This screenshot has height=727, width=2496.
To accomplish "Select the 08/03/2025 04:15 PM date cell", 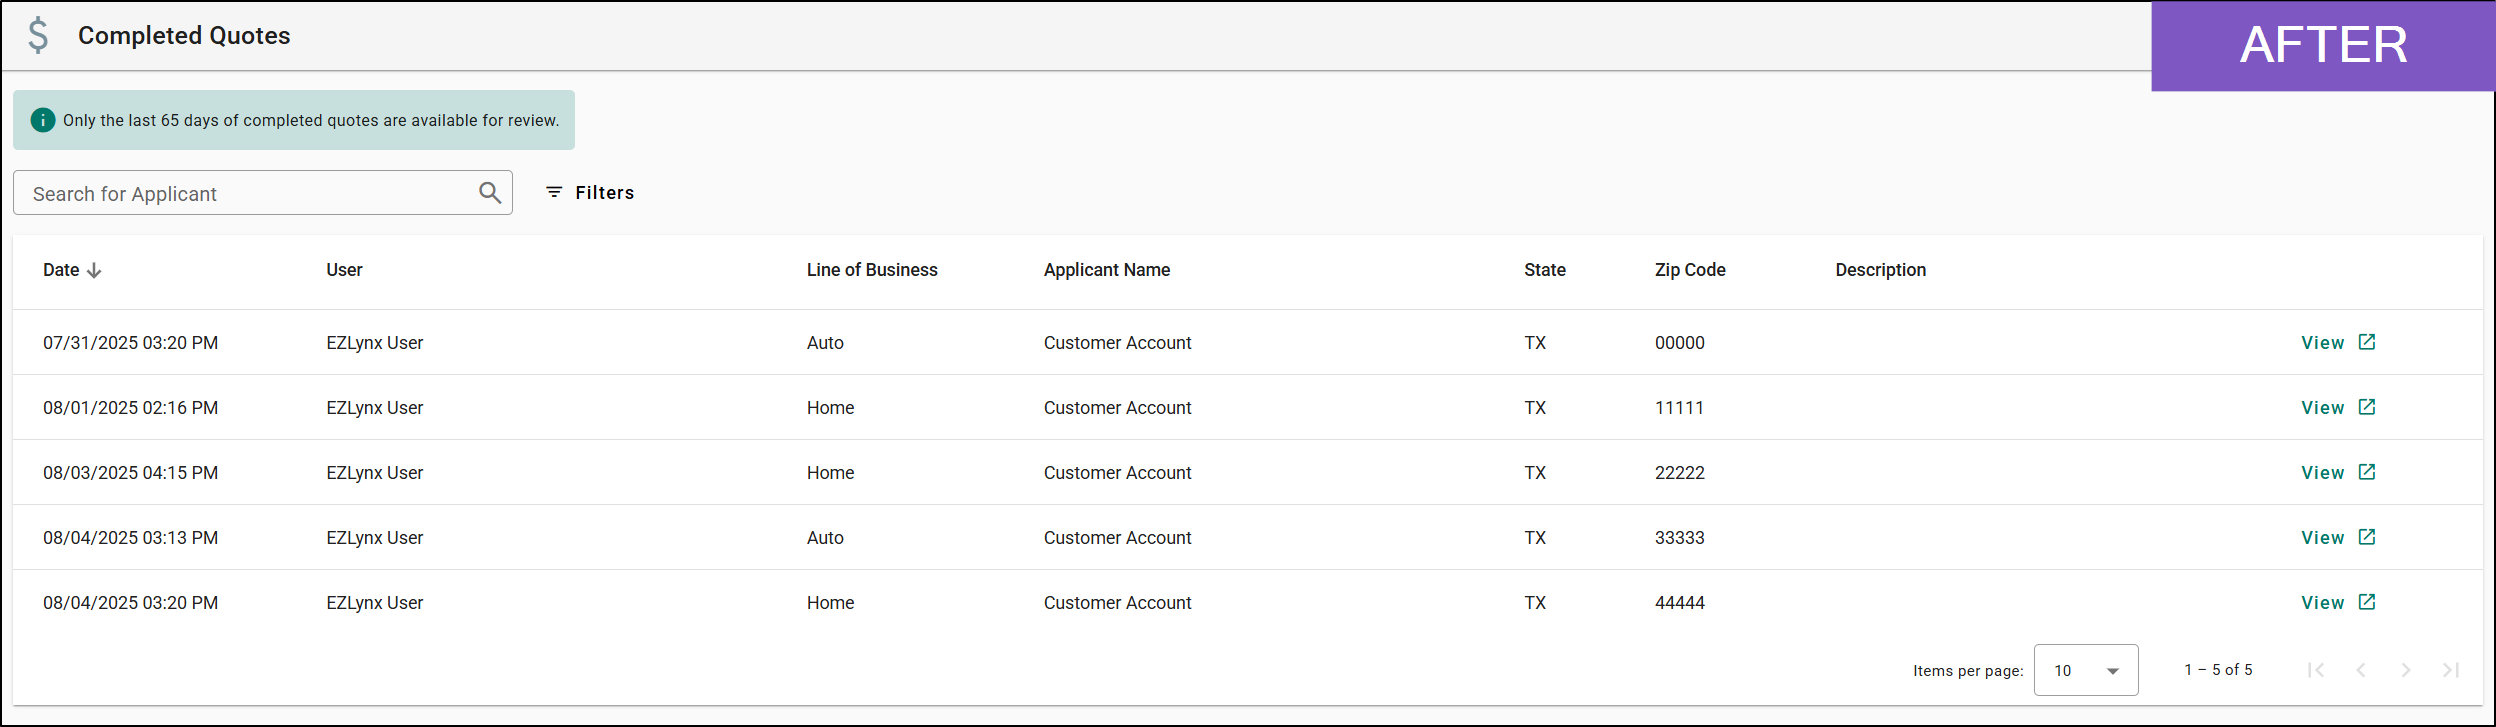I will (130, 473).
